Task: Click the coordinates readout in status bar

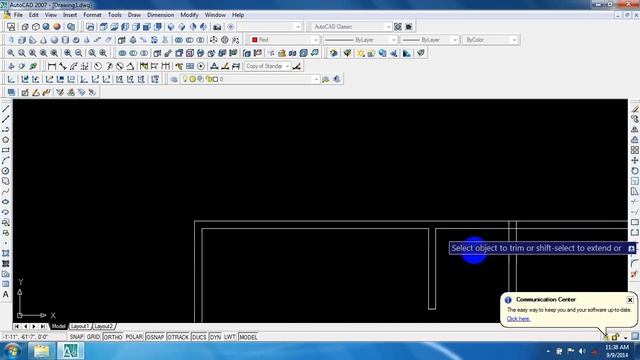Action: point(26,337)
